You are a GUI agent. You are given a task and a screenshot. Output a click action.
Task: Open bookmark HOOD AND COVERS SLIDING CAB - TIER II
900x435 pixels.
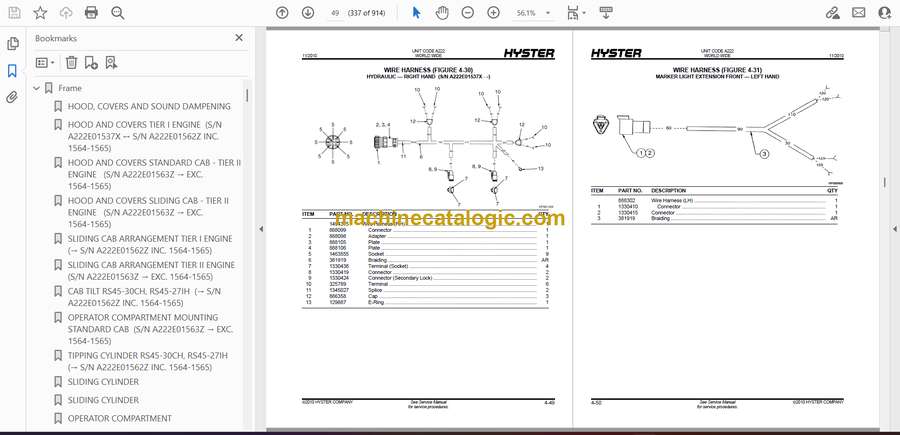click(149, 212)
